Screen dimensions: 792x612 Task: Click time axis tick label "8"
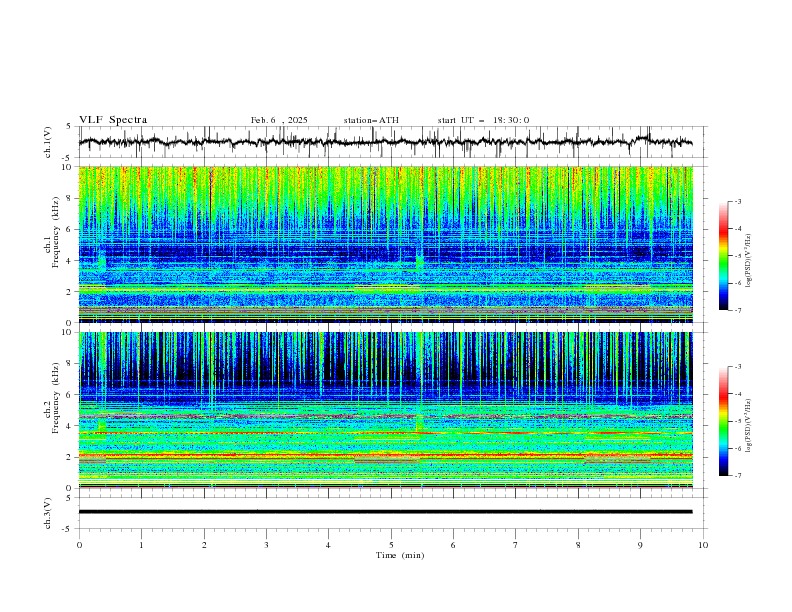pyautogui.click(x=578, y=545)
